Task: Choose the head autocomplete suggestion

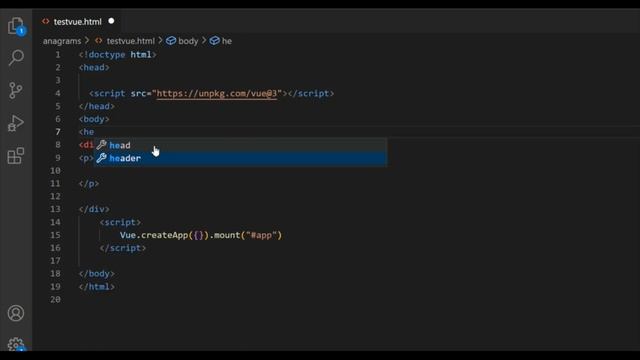Action: coord(240,145)
